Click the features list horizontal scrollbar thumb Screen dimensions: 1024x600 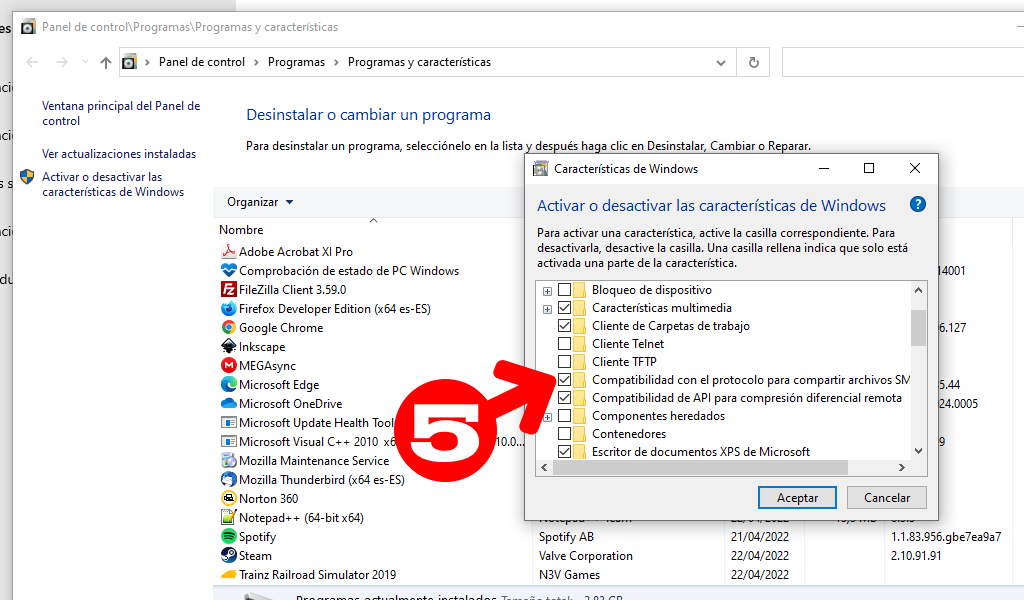pyautogui.click(x=701, y=467)
